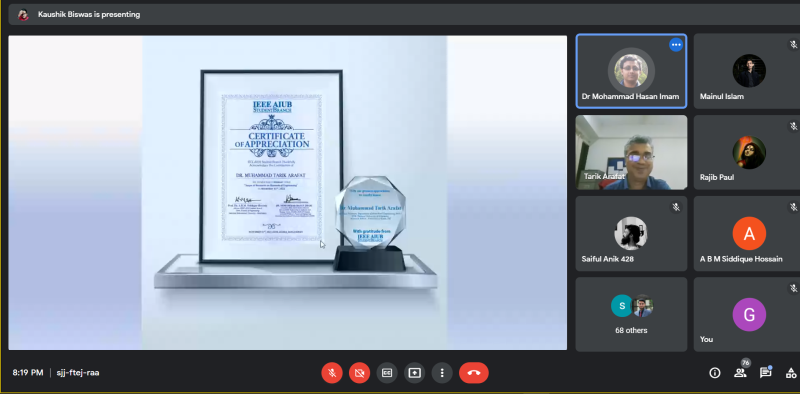The width and height of the screenshot is (800, 394).
Task: Open chat with everyone icon
Action: coord(765,372)
